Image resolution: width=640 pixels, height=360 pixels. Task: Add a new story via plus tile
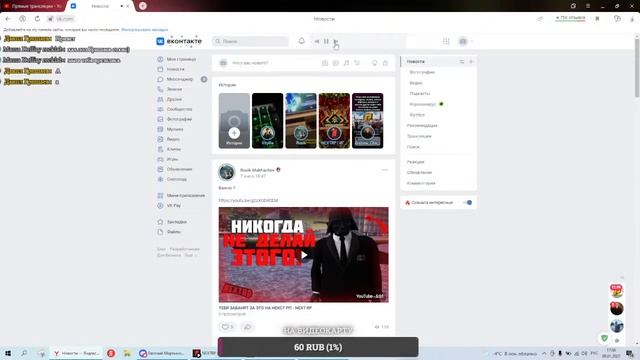(234, 121)
